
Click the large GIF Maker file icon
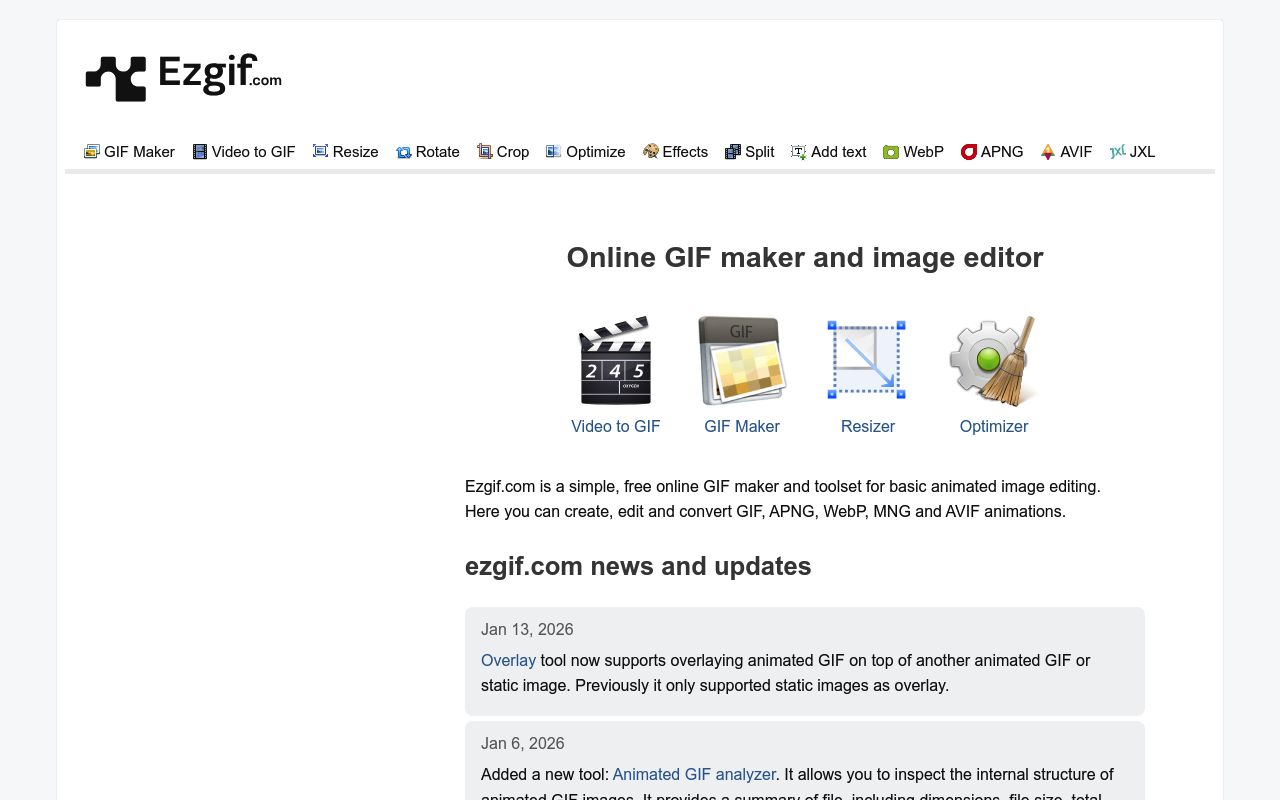(741, 361)
